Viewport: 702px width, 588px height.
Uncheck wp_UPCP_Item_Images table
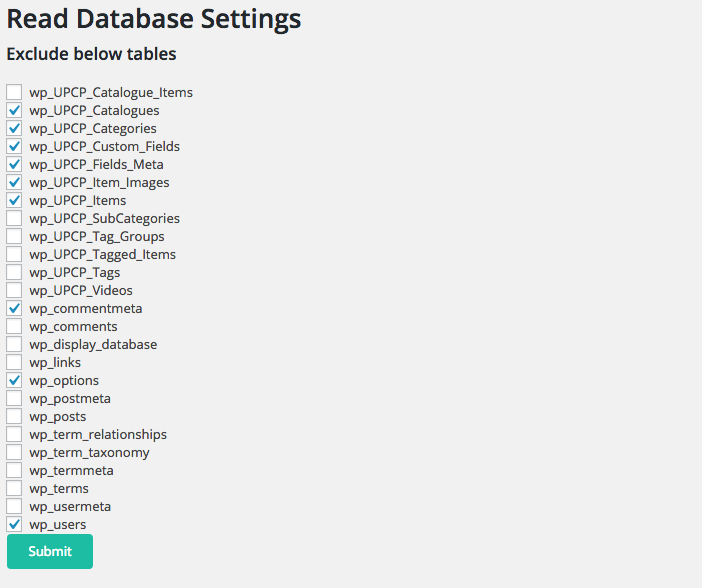14,182
